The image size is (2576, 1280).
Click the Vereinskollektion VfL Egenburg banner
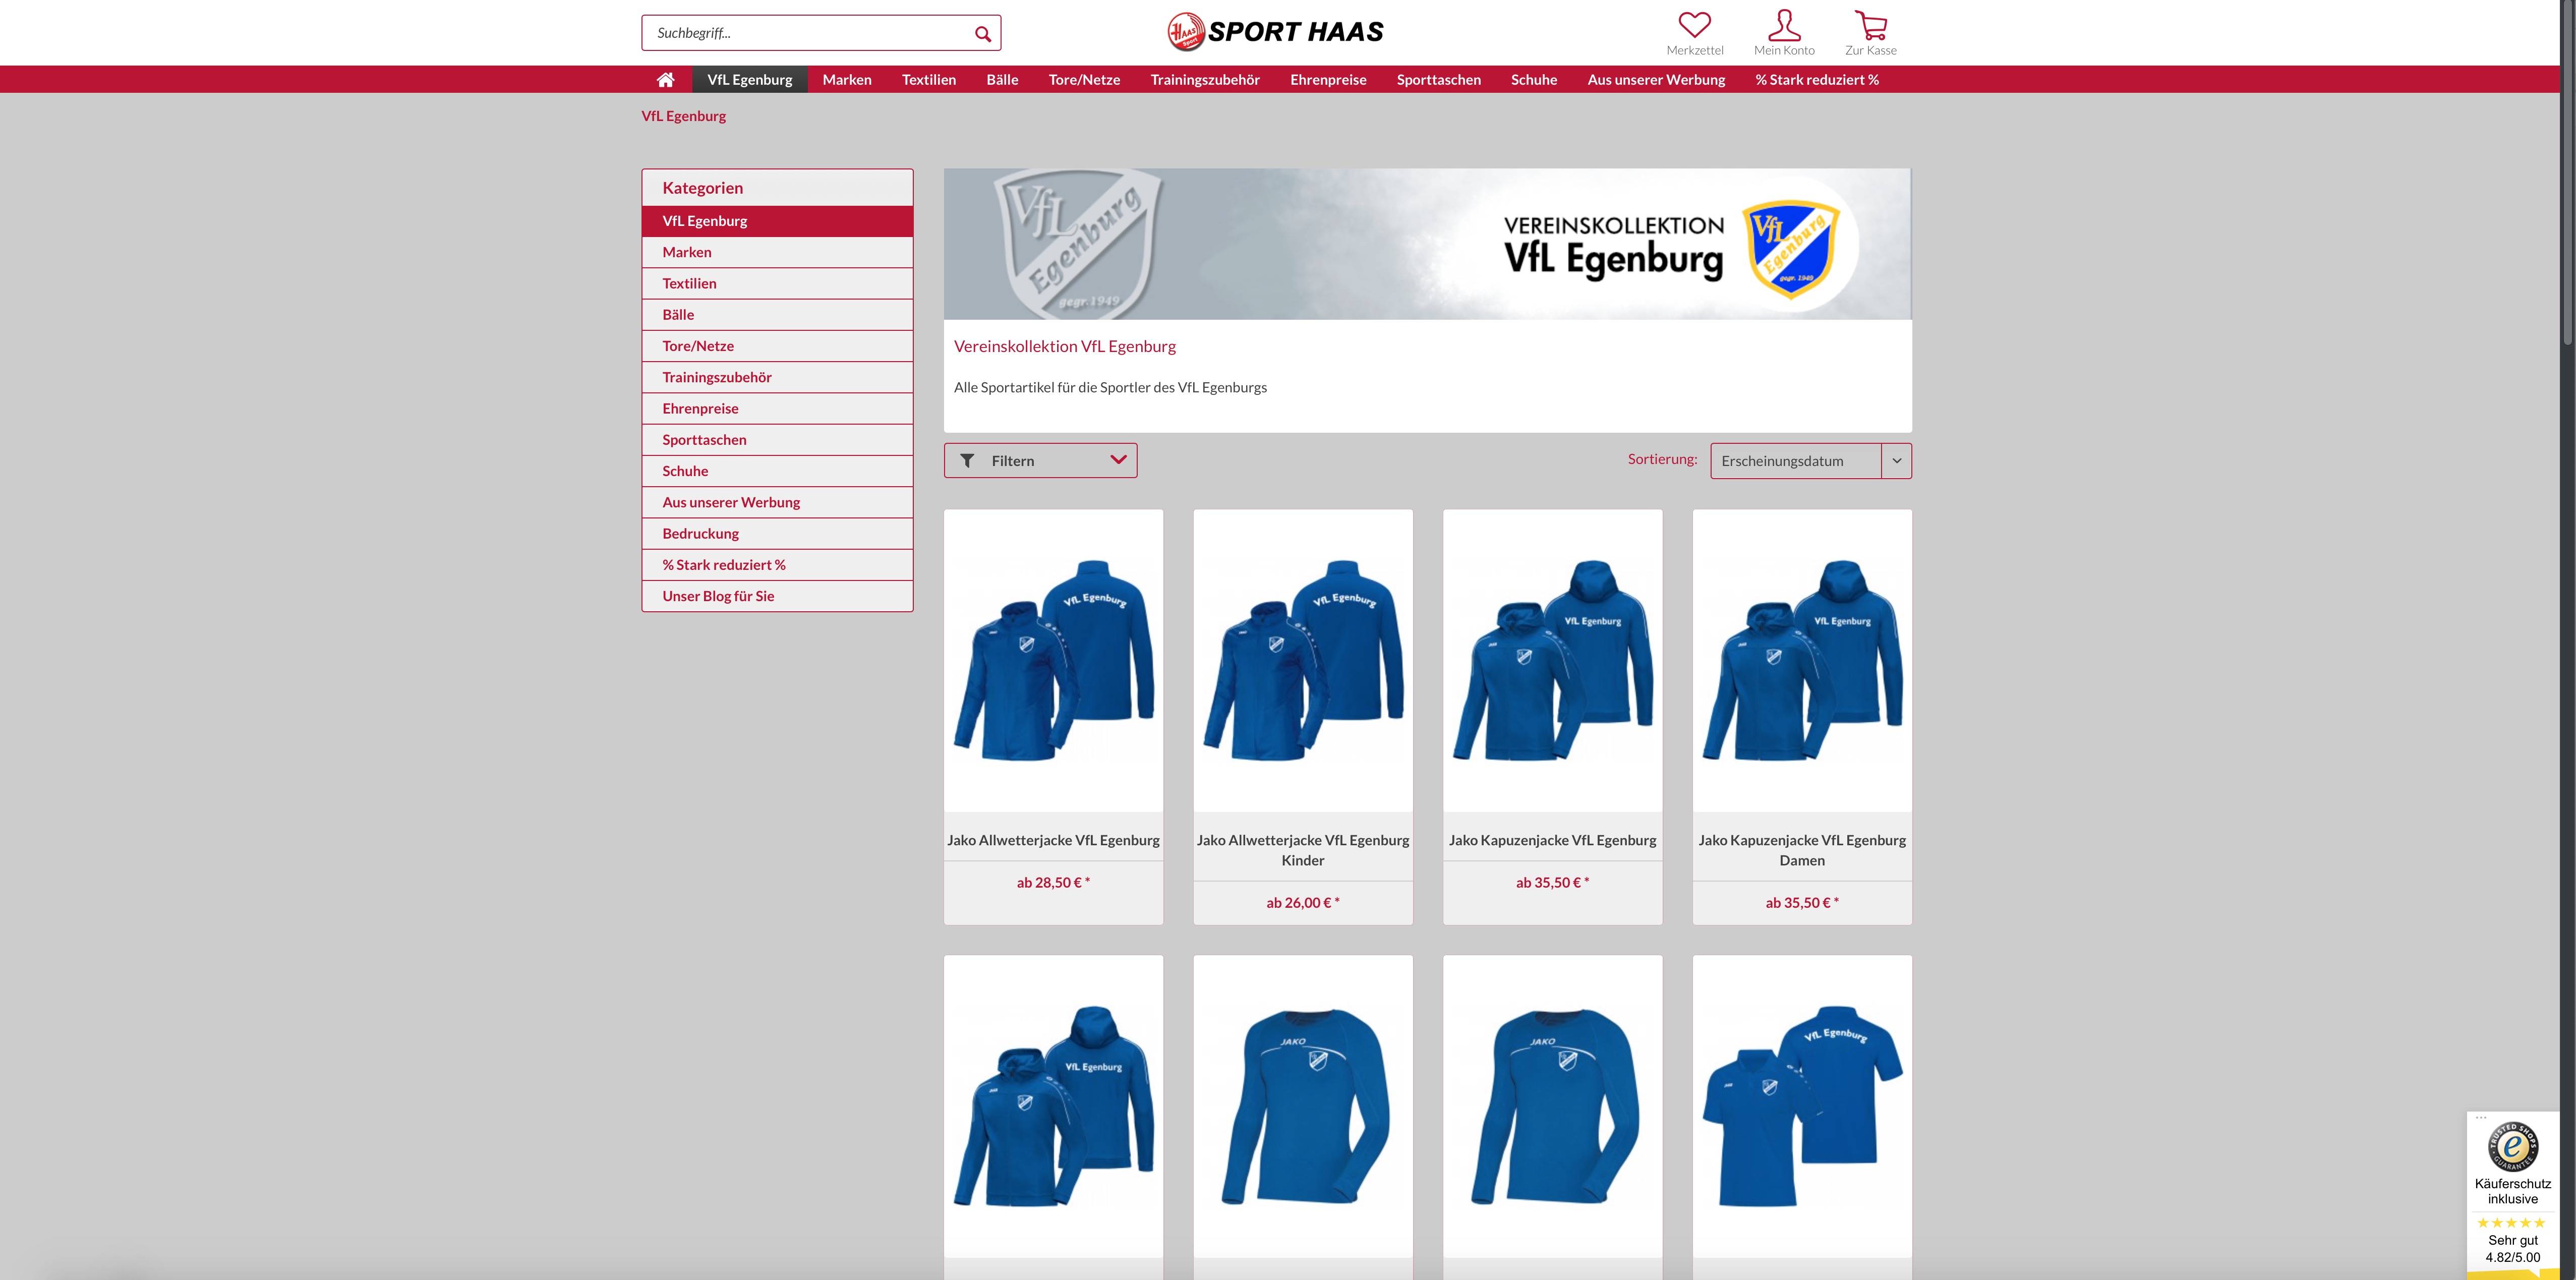coord(1427,244)
